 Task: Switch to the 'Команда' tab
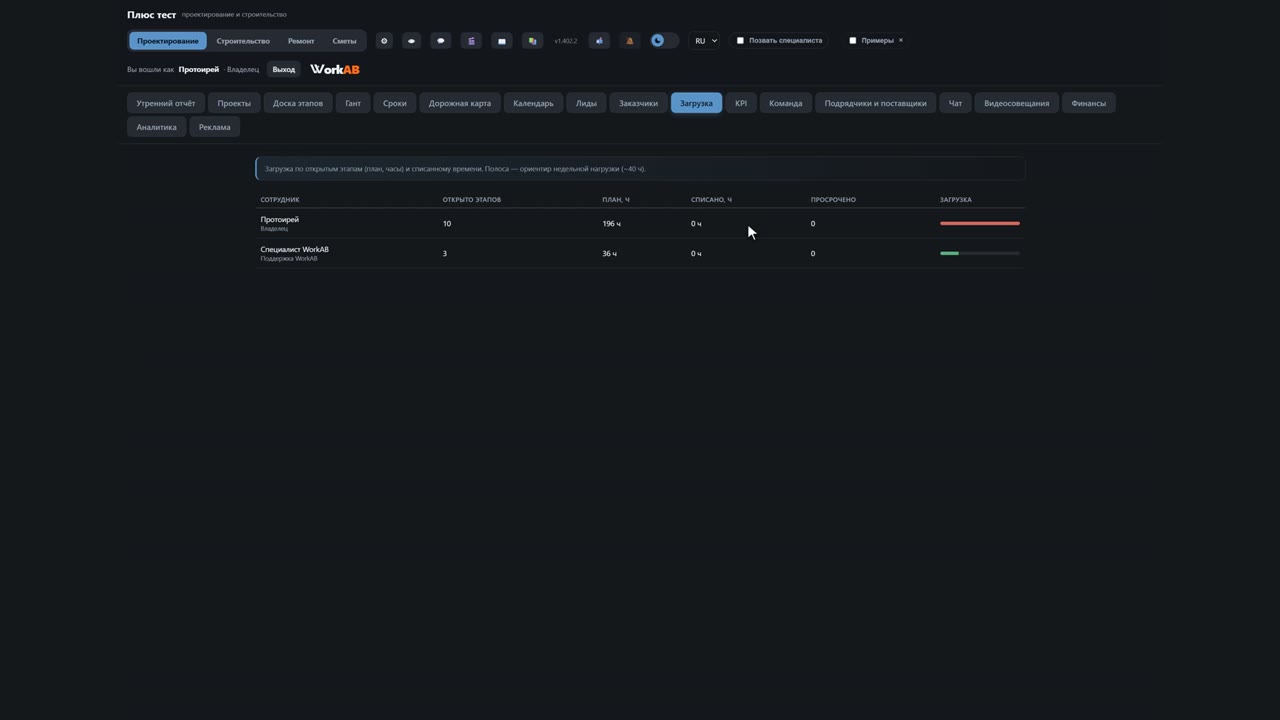pyautogui.click(x=786, y=103)
